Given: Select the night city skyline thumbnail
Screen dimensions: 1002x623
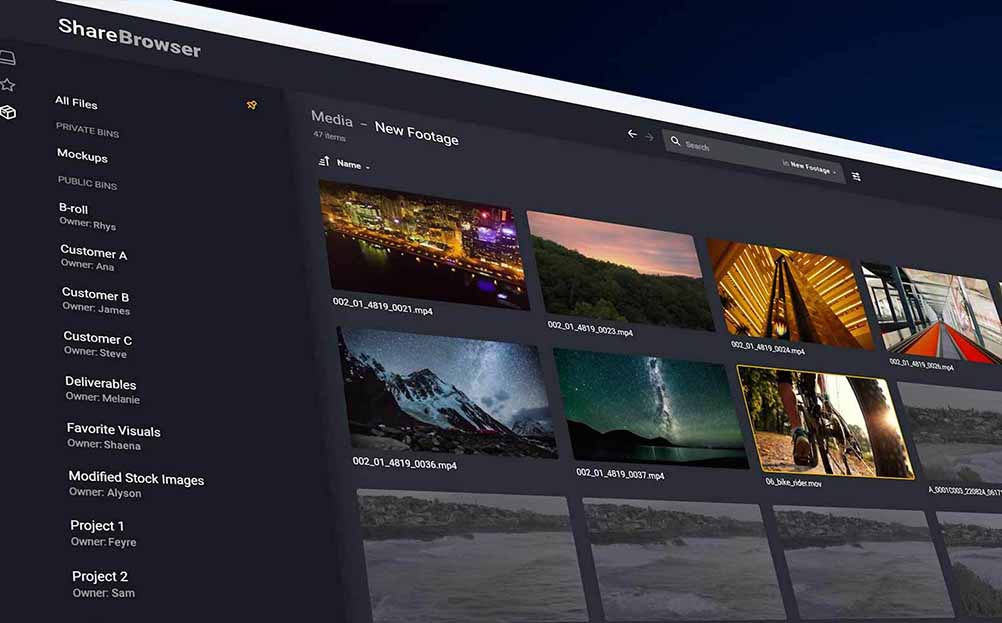Looking at the screenshot, I should pos(424,243).
